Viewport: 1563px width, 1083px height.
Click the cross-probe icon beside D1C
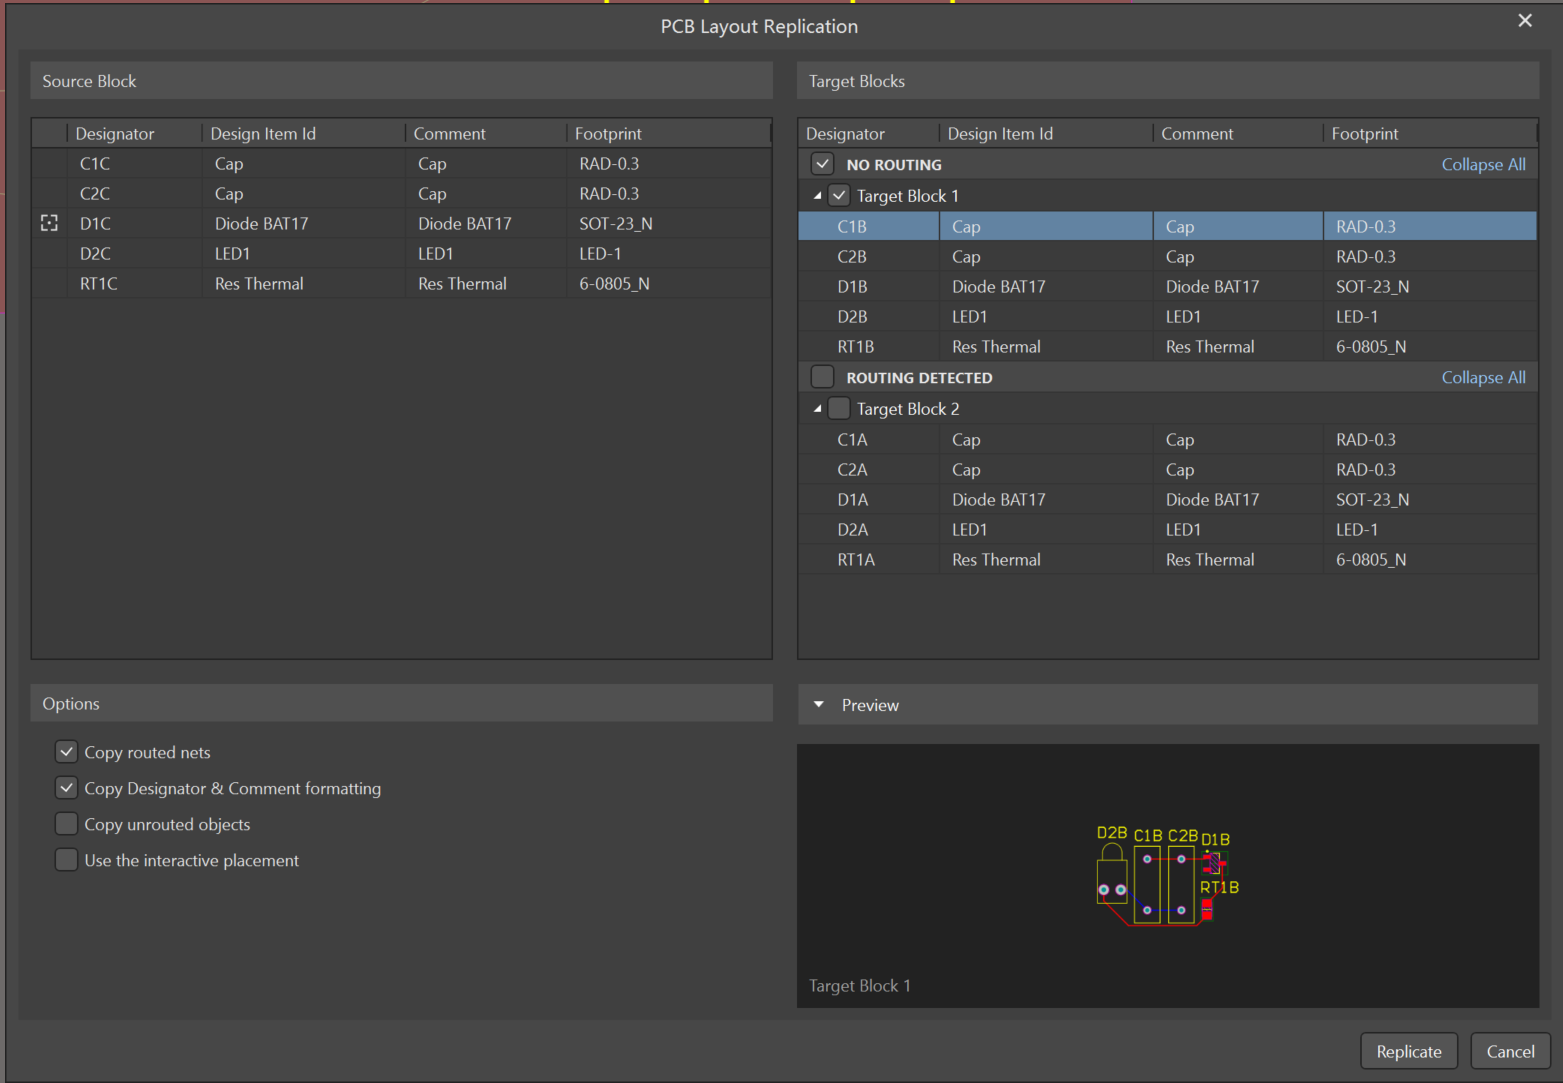coord(49,223)
